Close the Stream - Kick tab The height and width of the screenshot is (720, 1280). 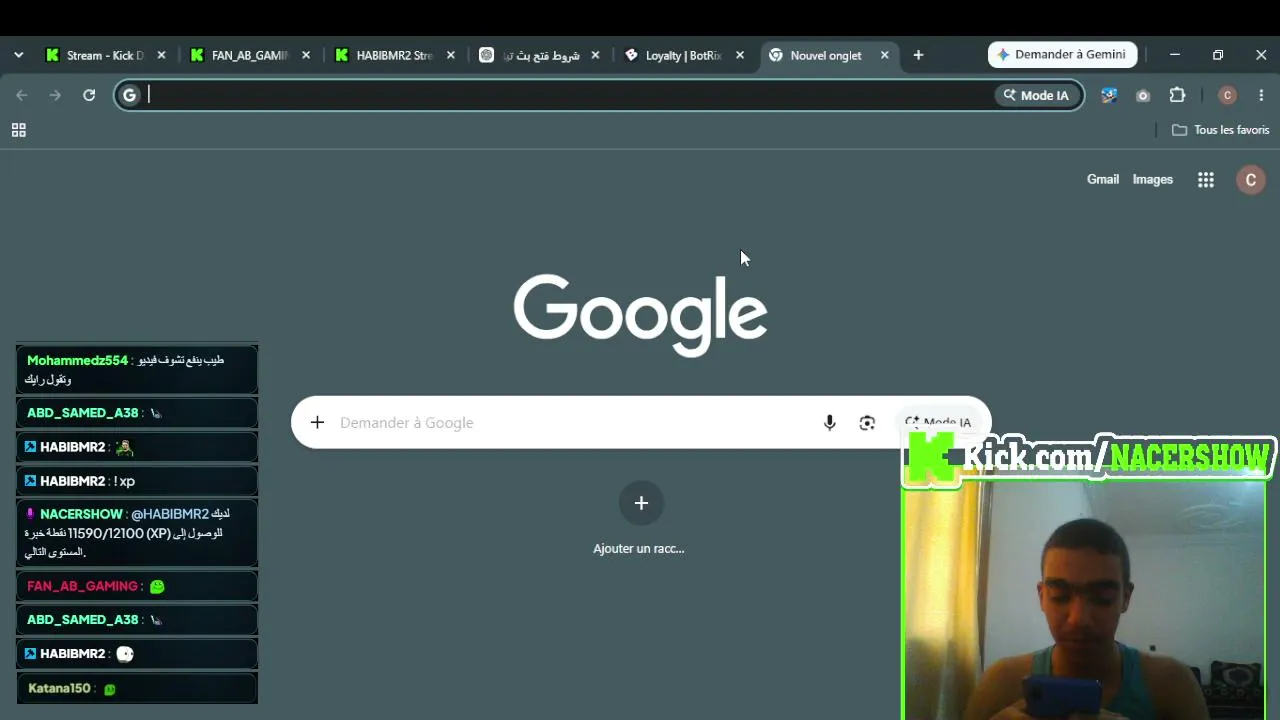pos(161,55)
